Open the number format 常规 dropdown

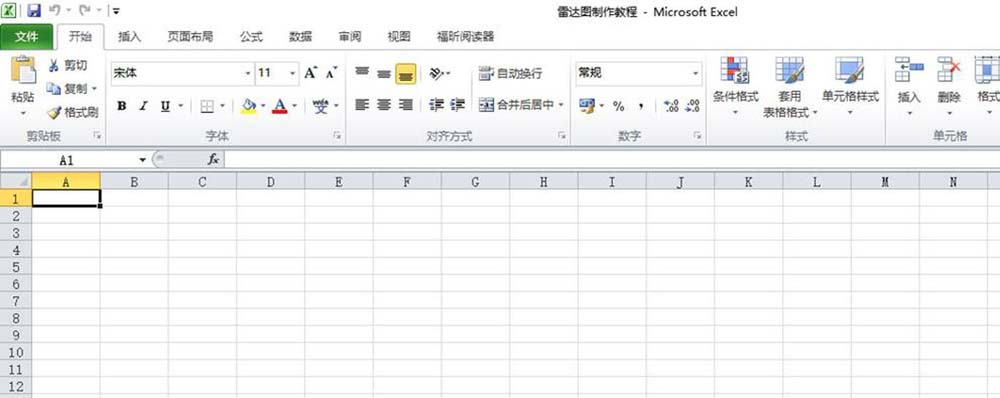click(696, 73)
